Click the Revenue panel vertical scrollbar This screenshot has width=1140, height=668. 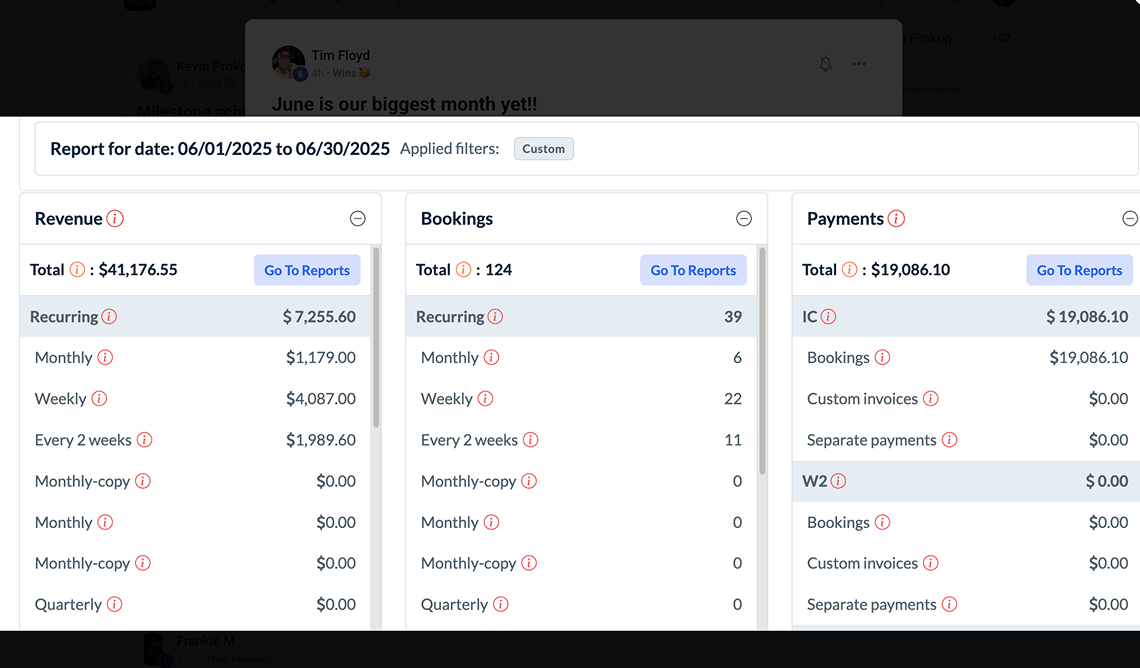coord(376,340)
